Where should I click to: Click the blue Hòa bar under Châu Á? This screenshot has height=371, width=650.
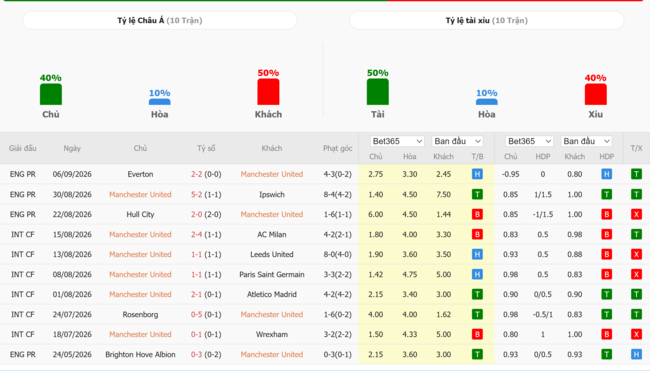click(160, 102)
